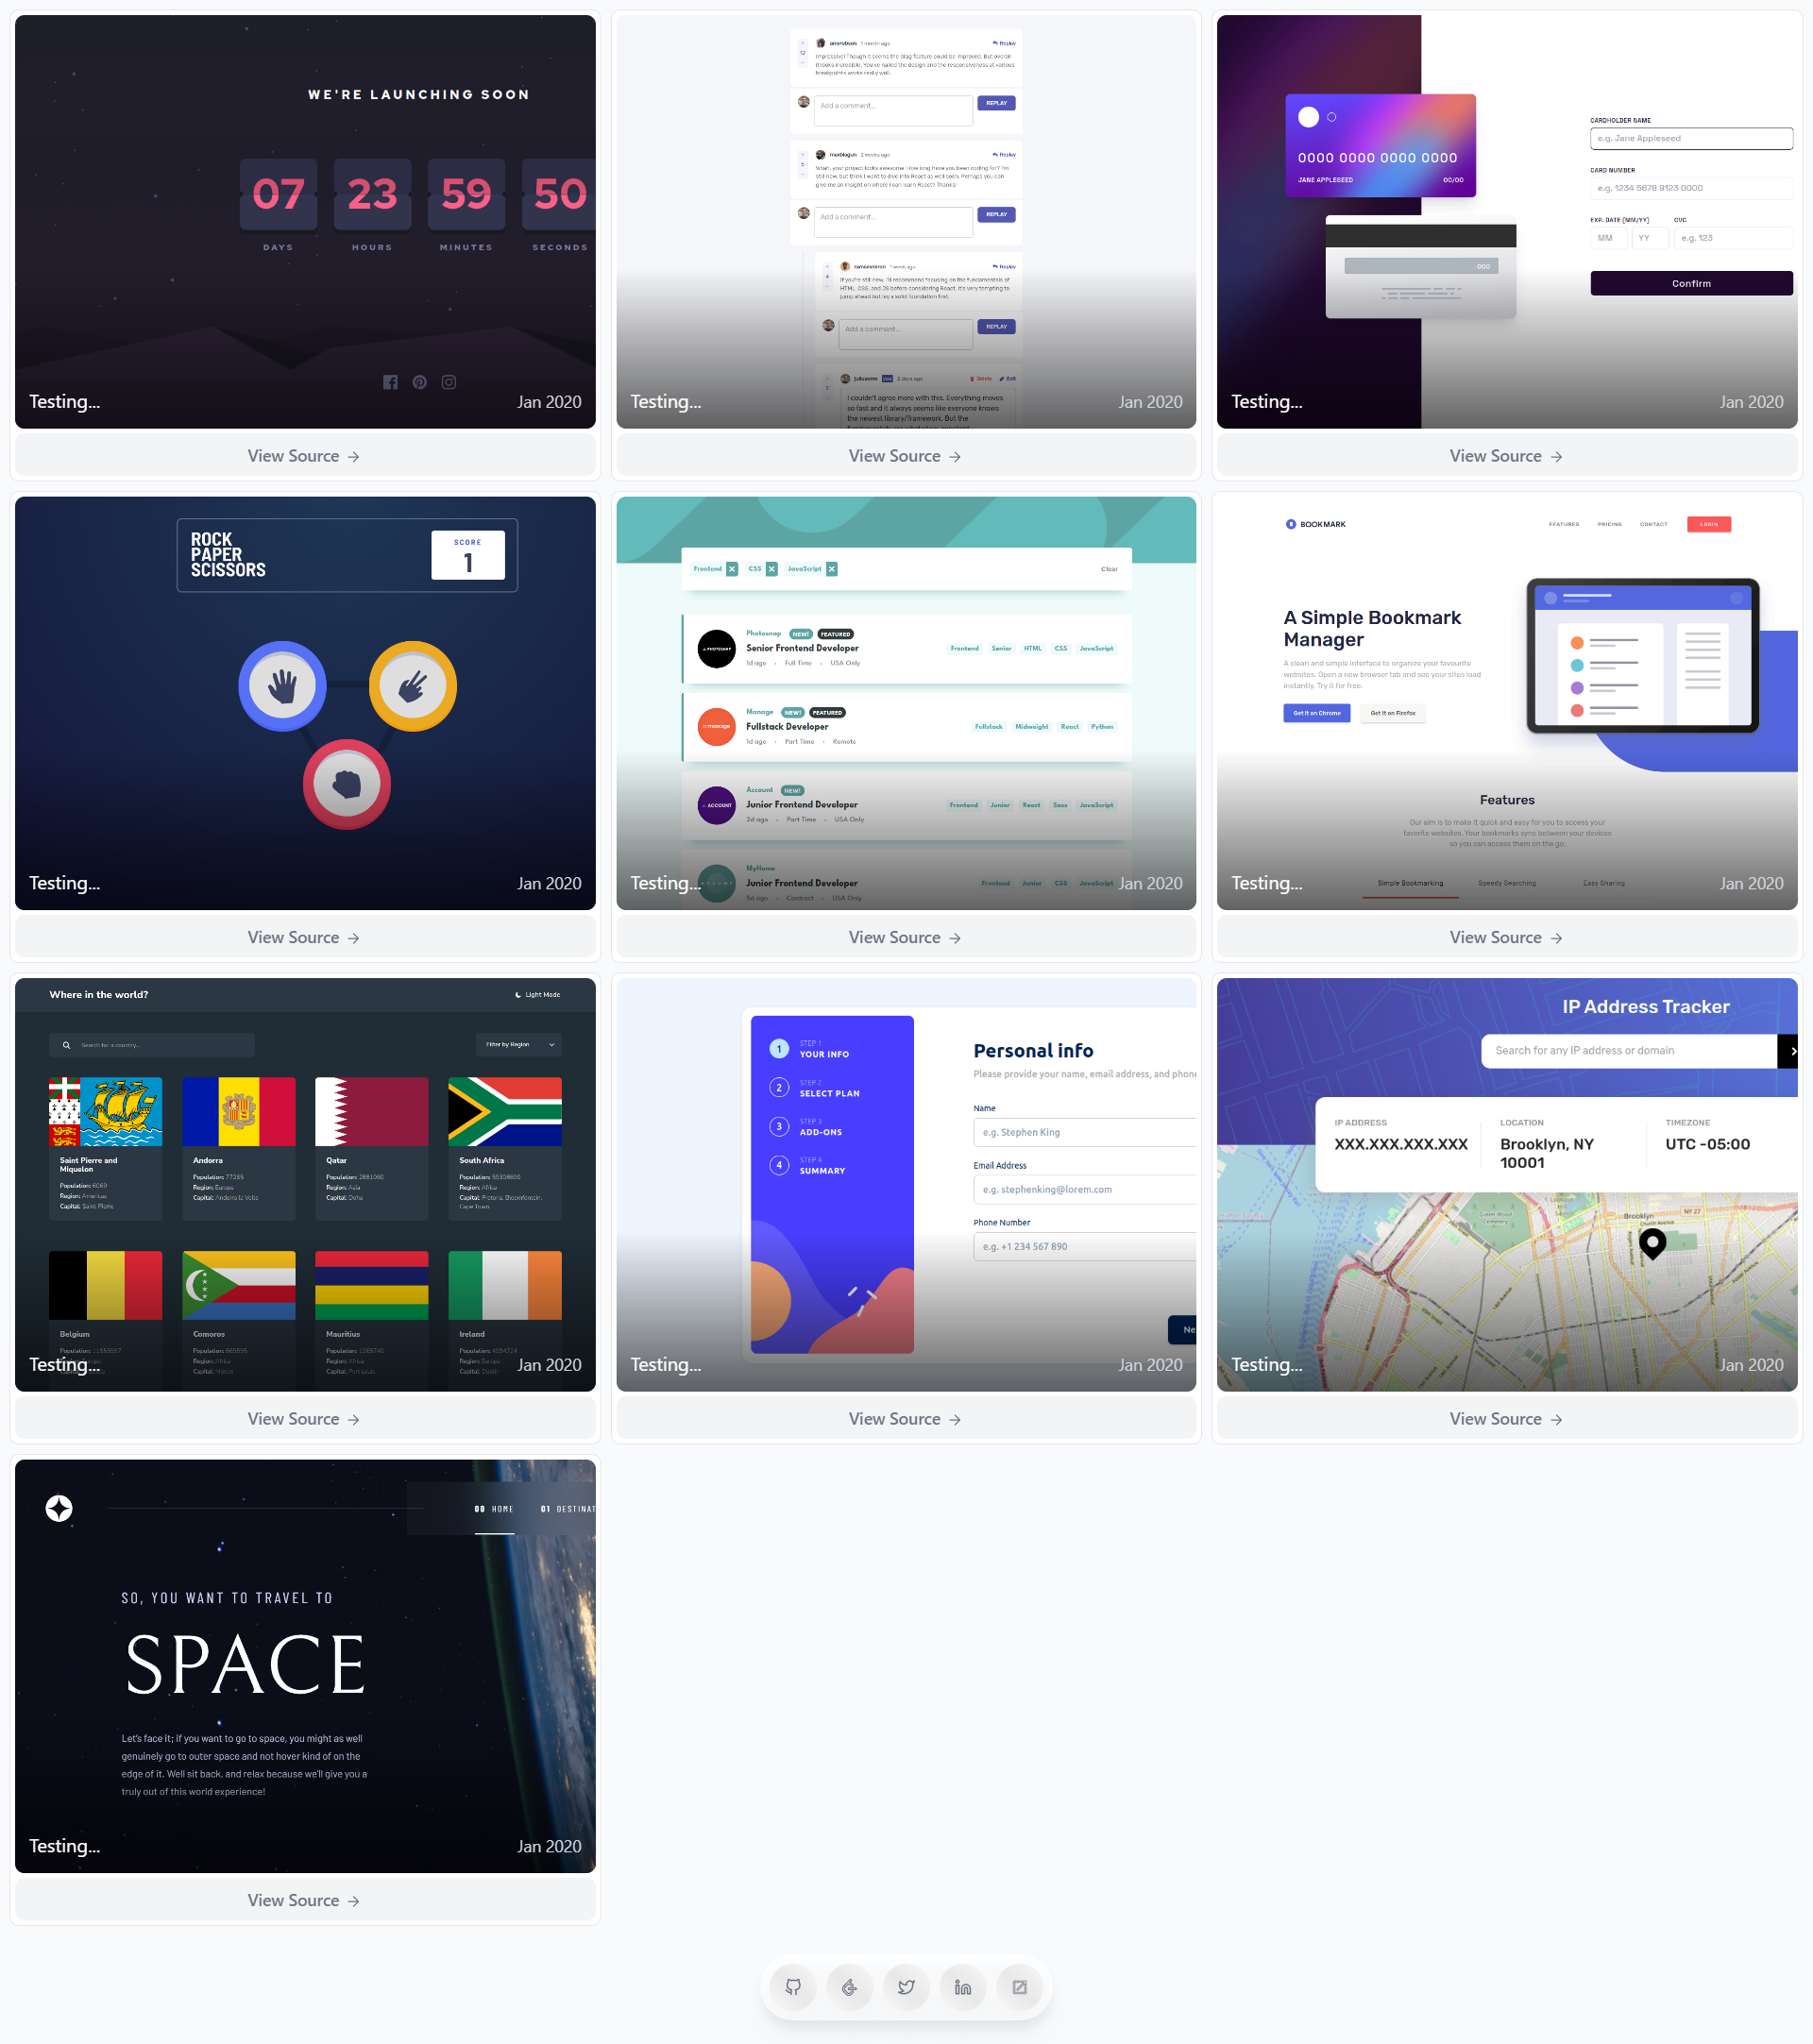Expand CSS filter on job listings project
The height and width of the screenshot is (2044, 1813).
point(756,568)
